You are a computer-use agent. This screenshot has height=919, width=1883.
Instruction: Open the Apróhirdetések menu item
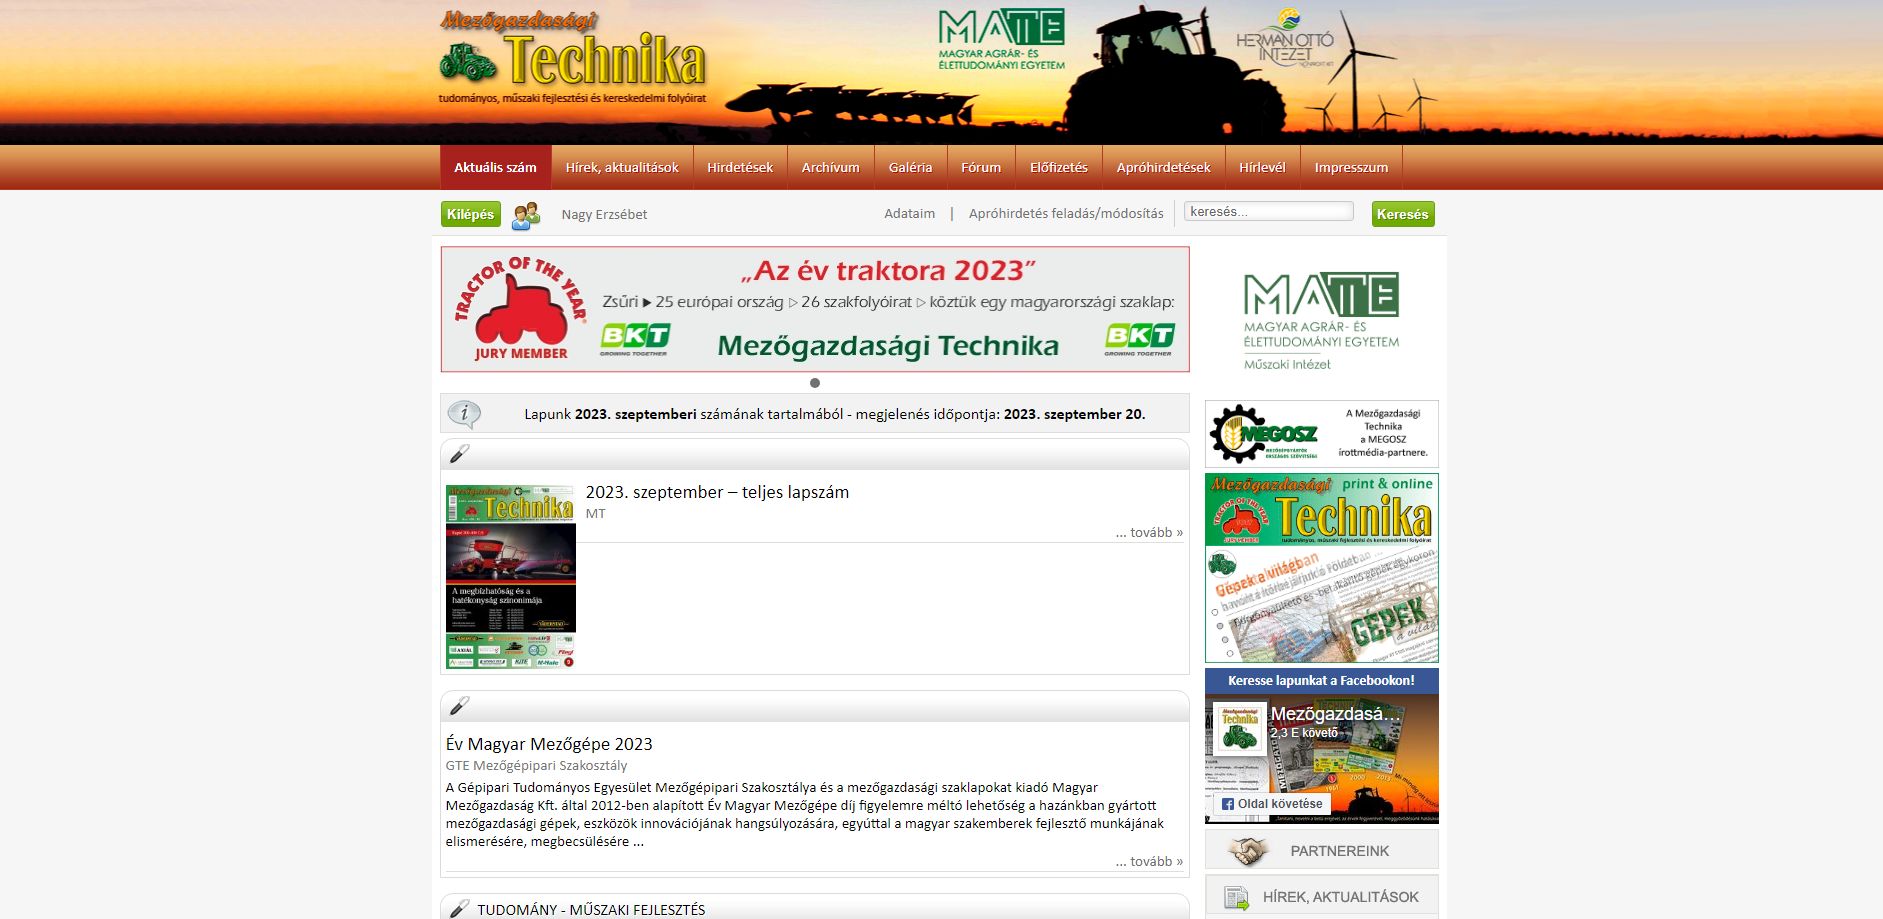pos(1163,168)
